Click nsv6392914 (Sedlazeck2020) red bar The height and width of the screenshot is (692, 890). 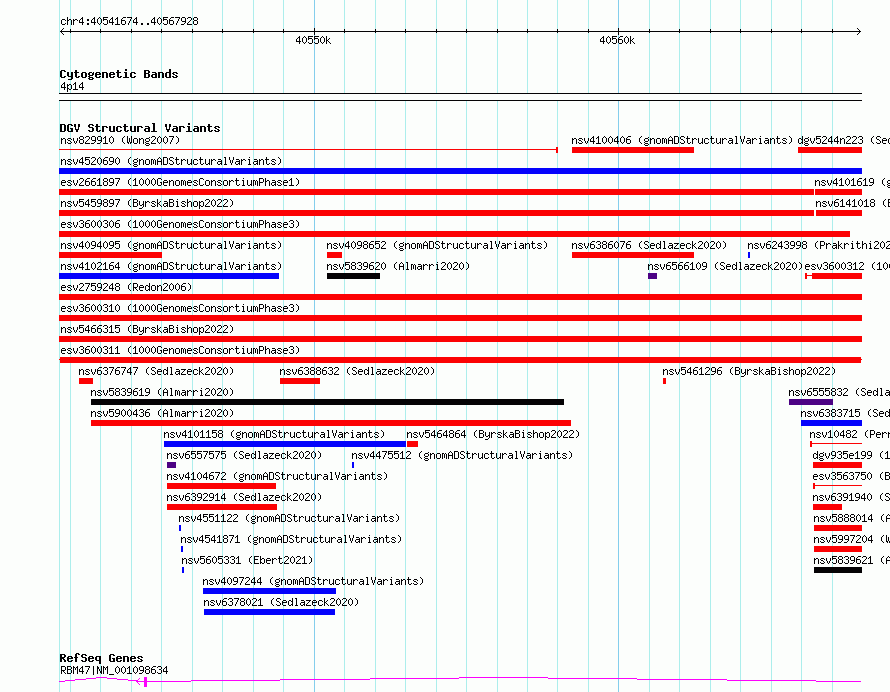click(222, 508)
